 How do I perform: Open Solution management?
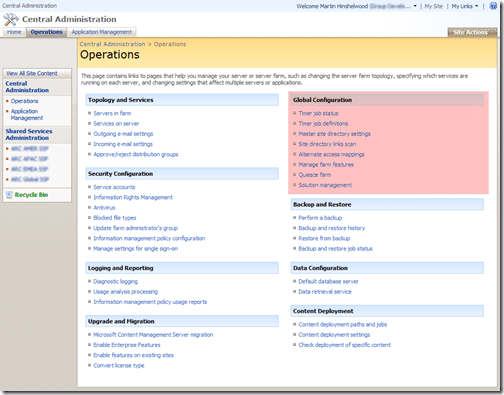[325, 185]
